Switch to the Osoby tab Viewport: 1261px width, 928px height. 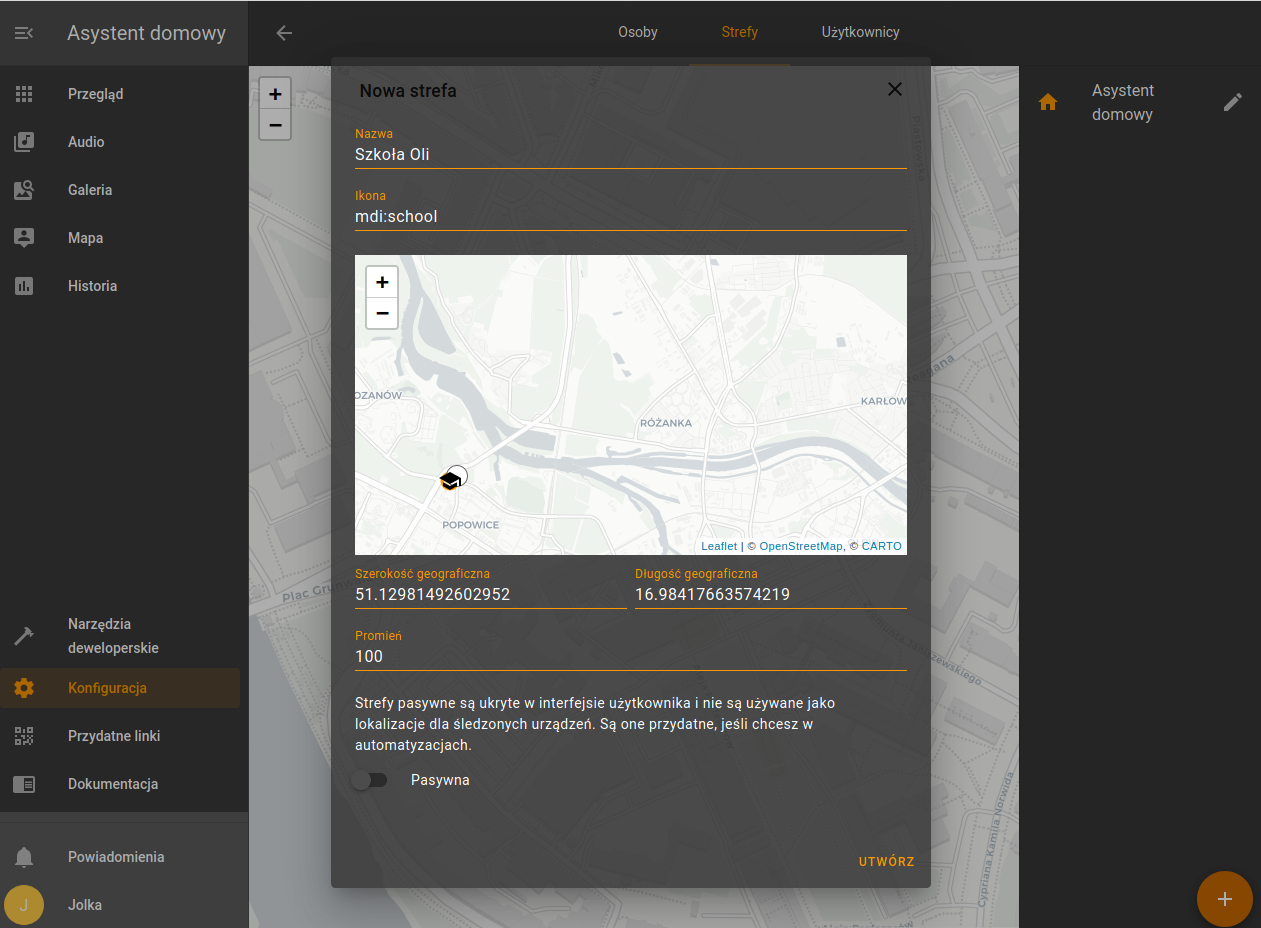(638, 32)
